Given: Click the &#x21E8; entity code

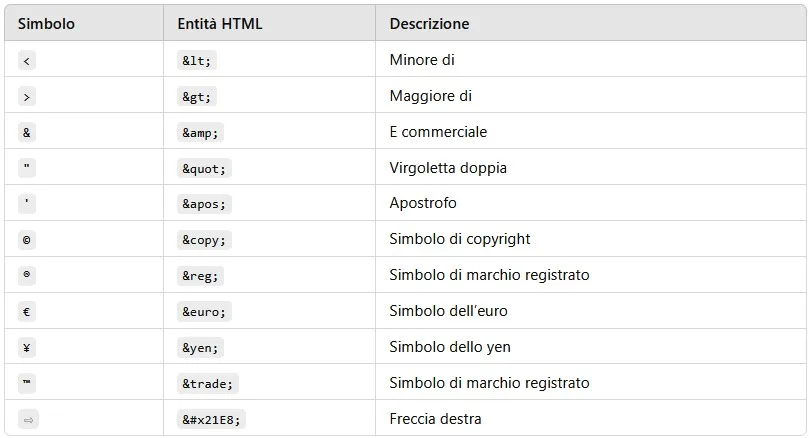Looking at the screenshot, I should [x=211, y=419].
